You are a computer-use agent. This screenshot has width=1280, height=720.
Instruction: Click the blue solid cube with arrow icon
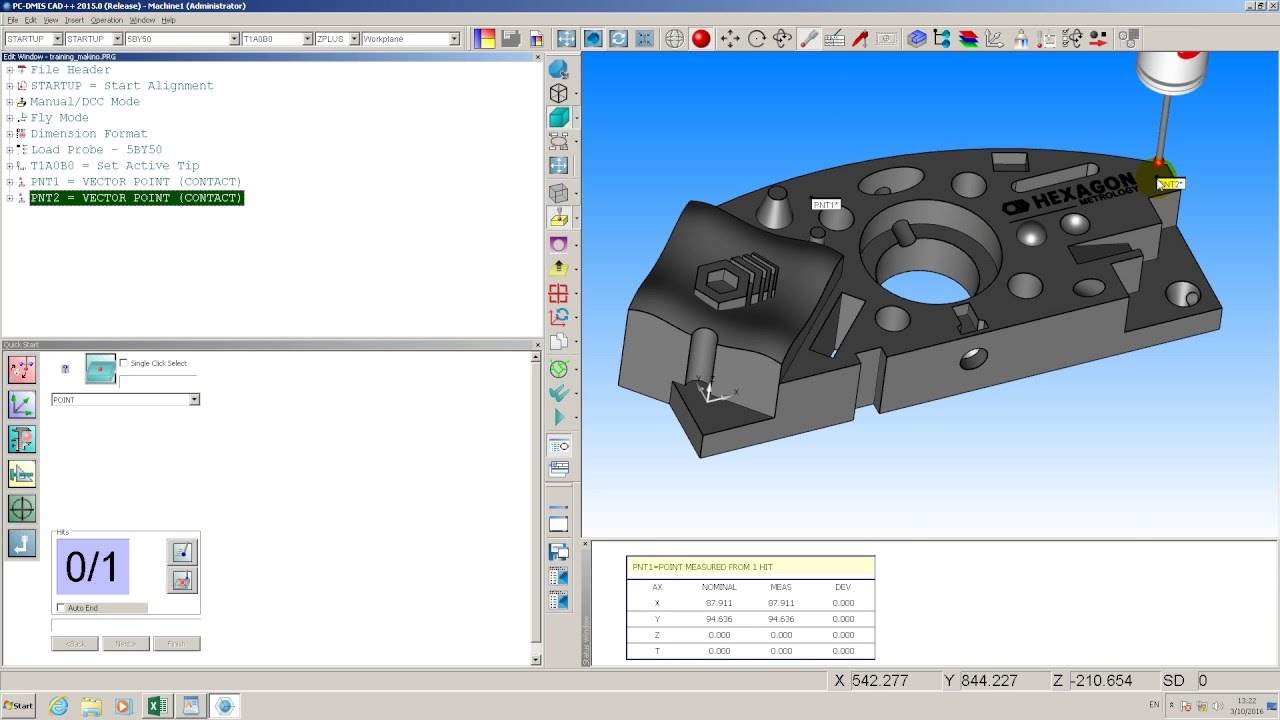click(593, 38)
